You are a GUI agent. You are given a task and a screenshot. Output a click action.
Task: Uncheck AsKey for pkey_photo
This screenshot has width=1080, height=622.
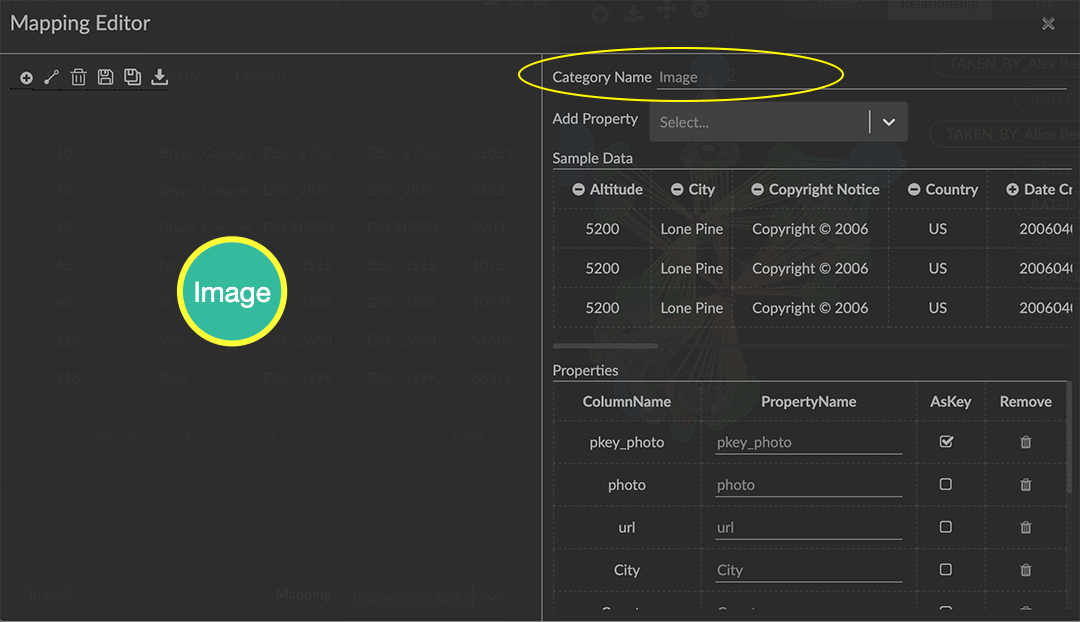click(946, 441)
